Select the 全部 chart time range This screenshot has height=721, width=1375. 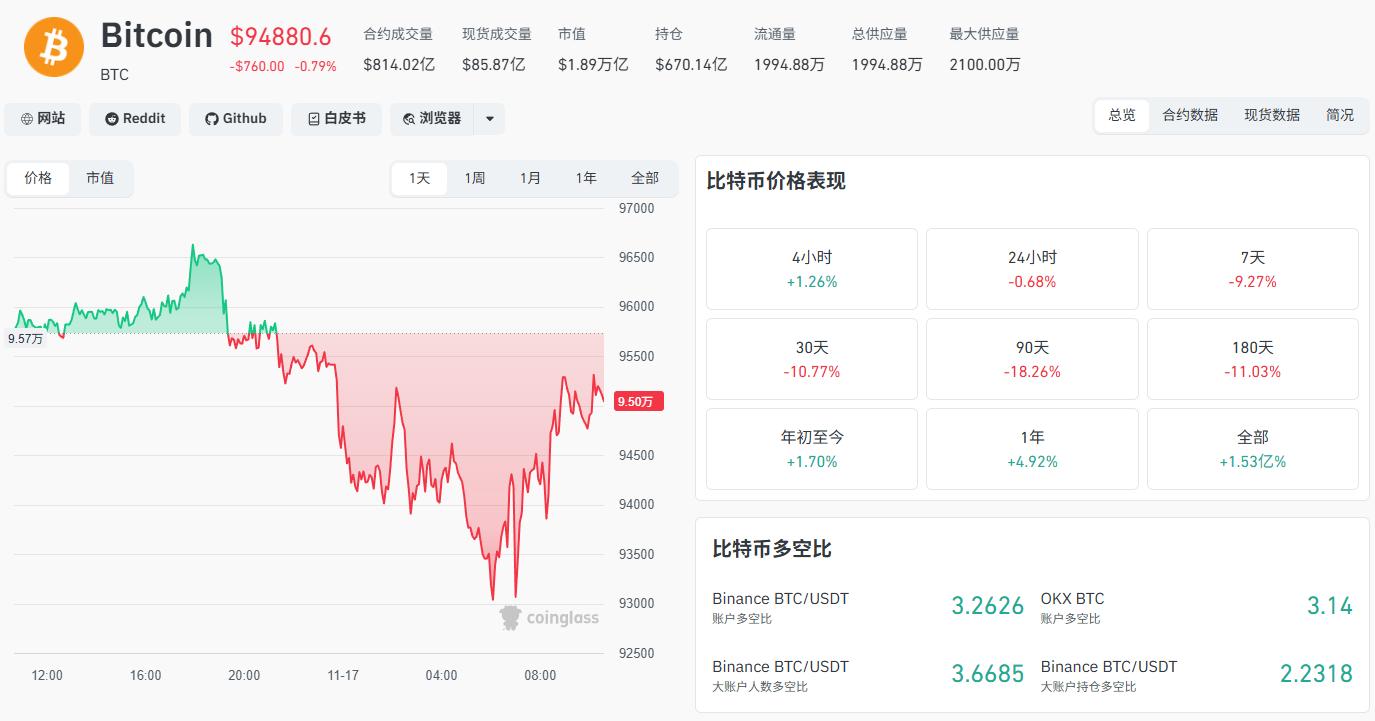tap(645, 177)
